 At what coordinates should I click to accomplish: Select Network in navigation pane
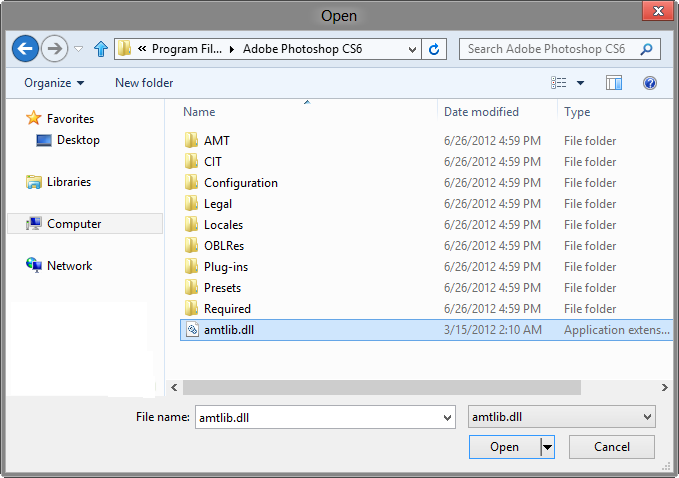tap(59, 265)
